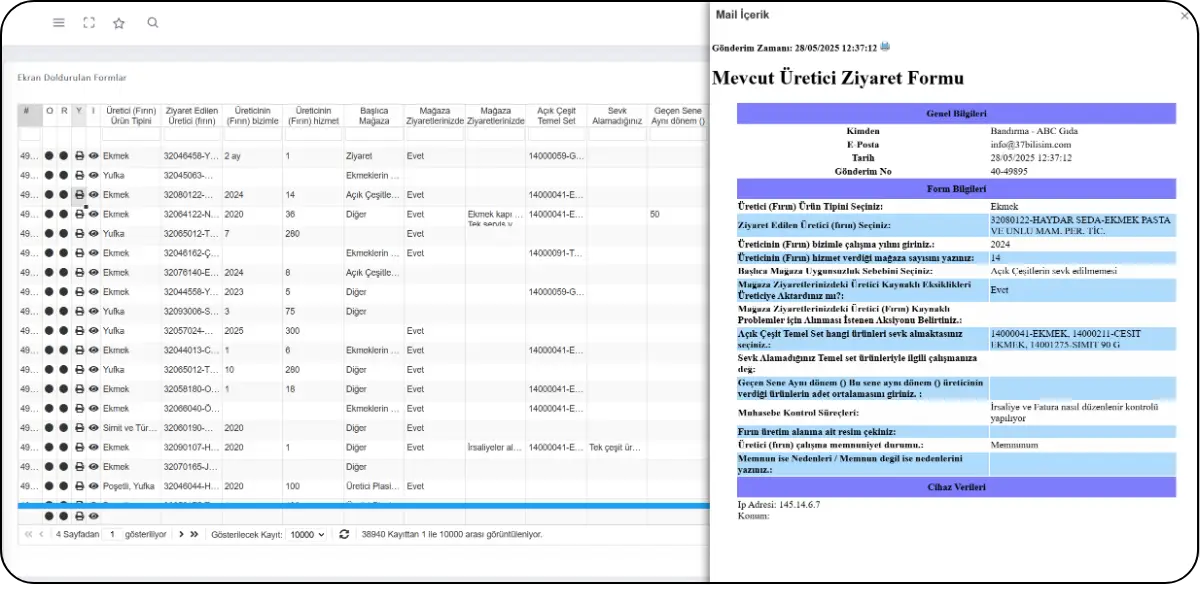Print the row for 32046162-Ç
The width and height of the screenshot is (1200, 600).
point(79,253)
